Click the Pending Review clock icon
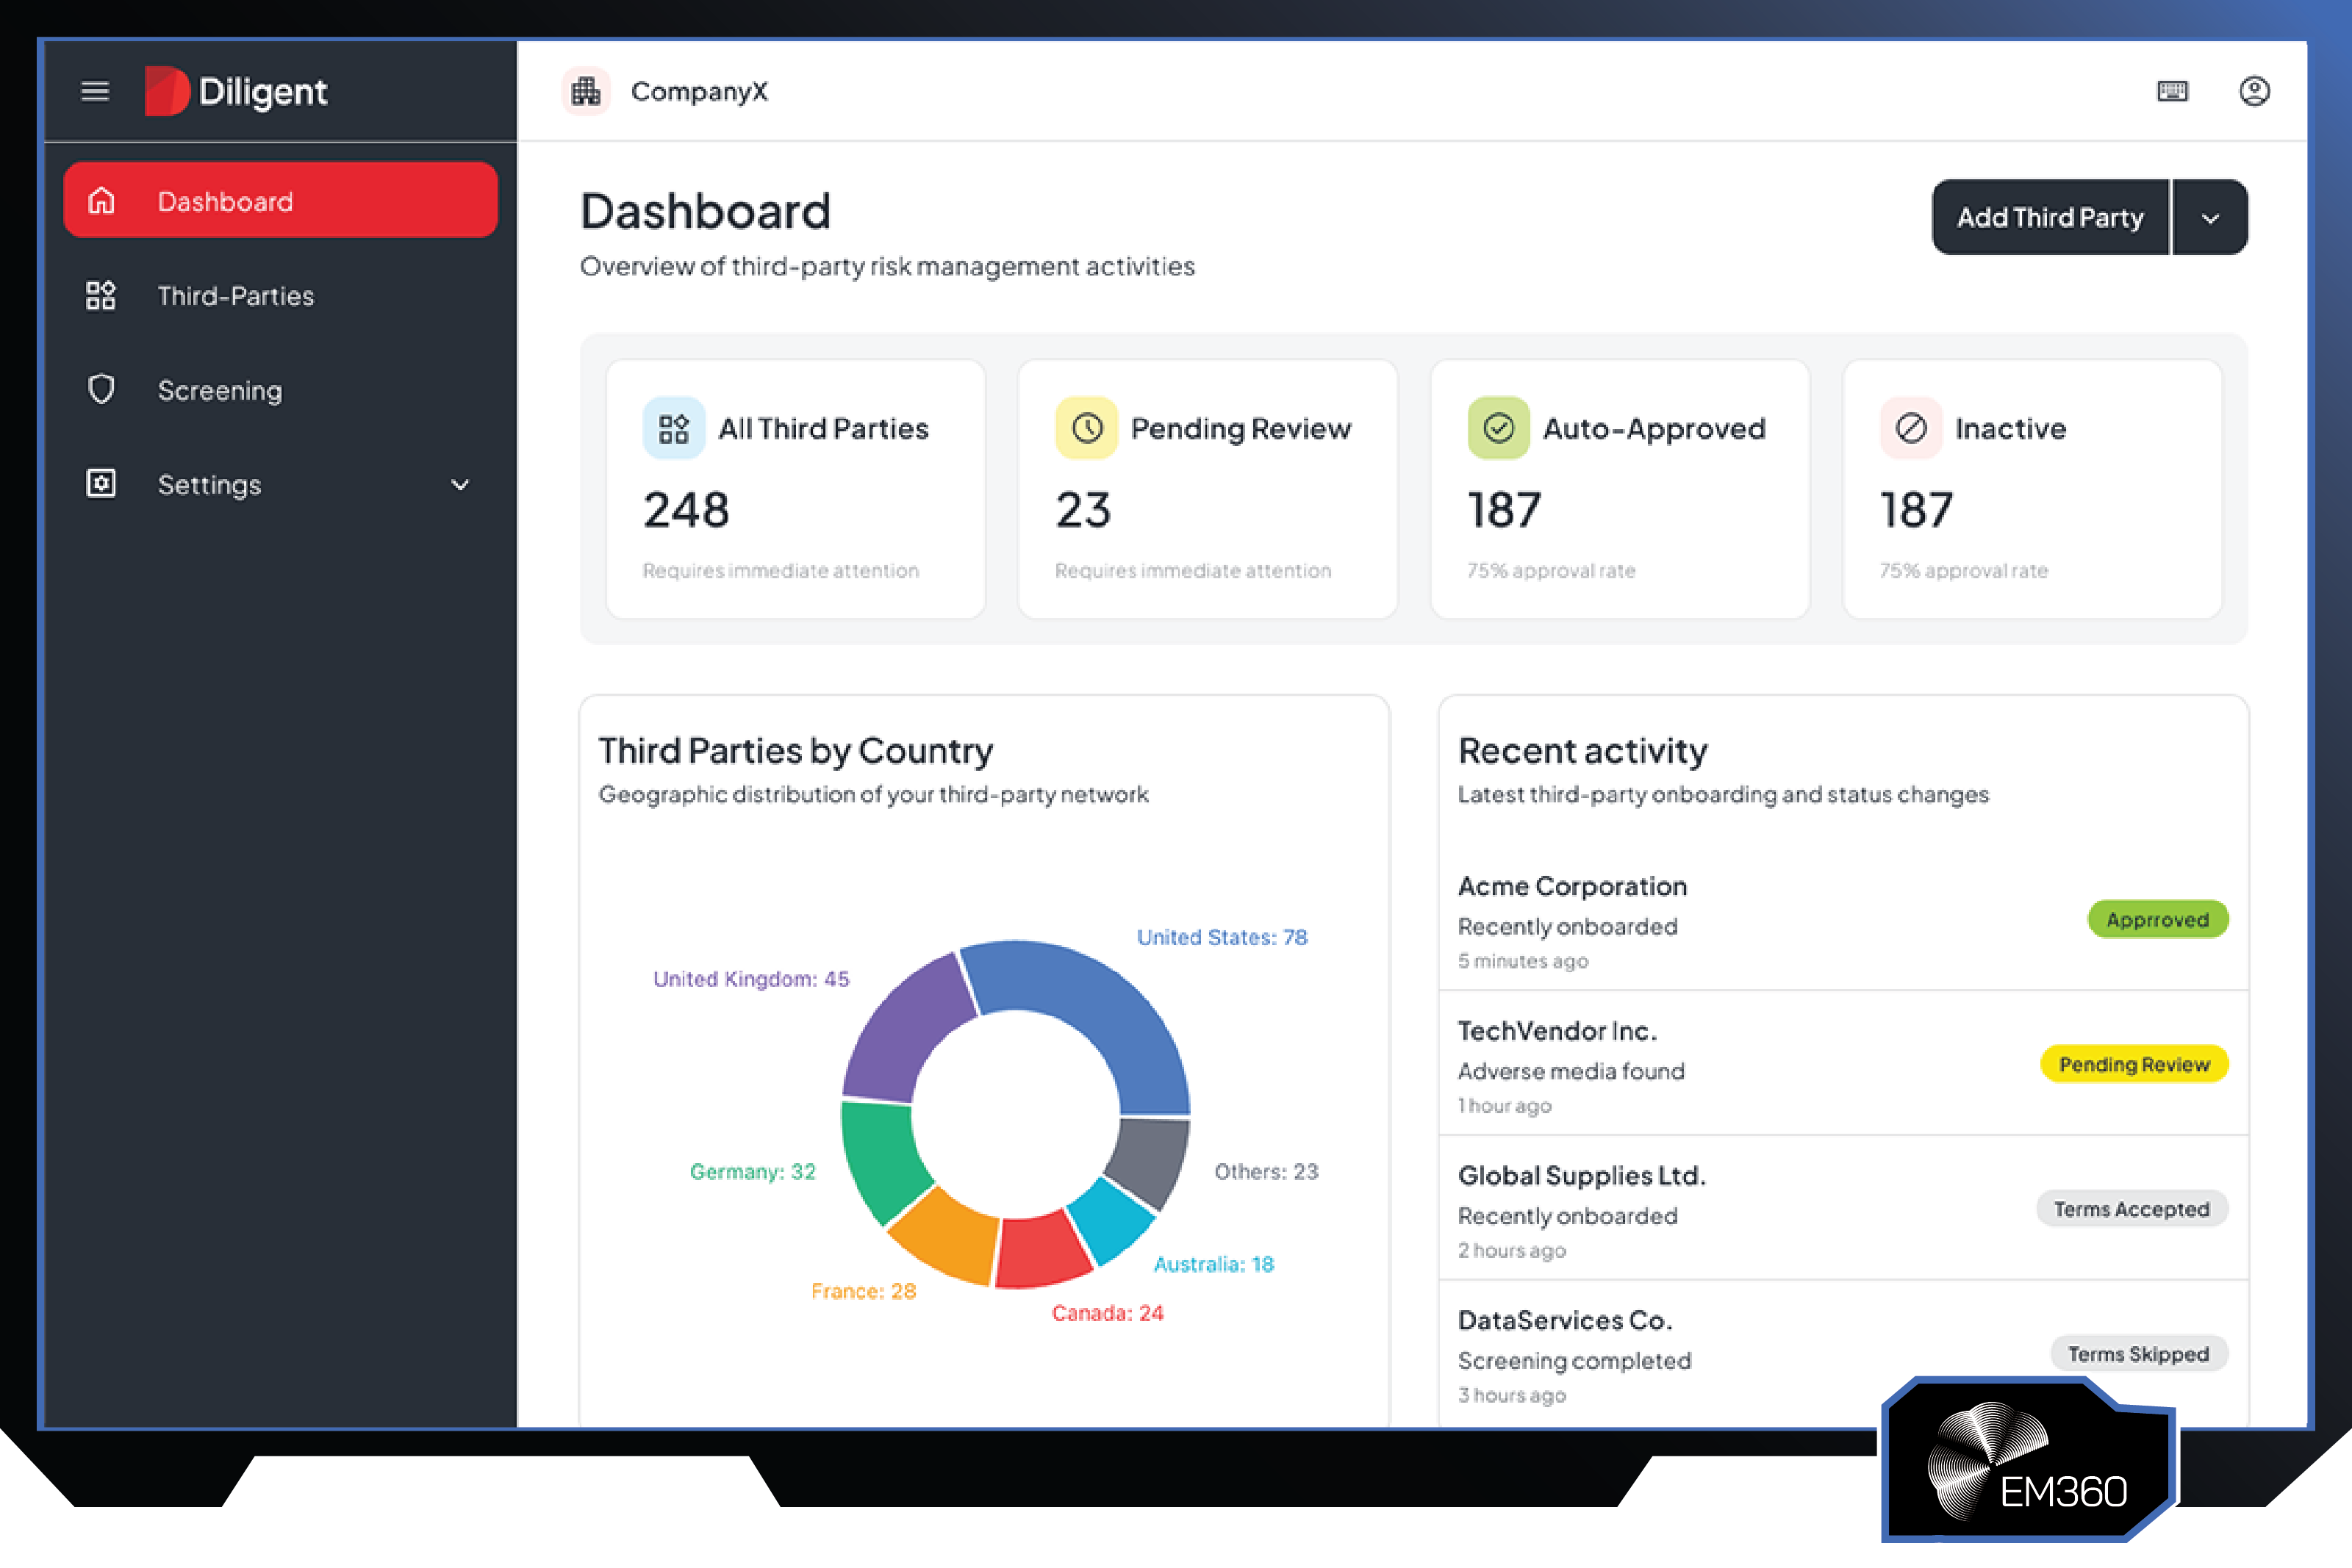2352x1568 pixels. pos(1087,428)
